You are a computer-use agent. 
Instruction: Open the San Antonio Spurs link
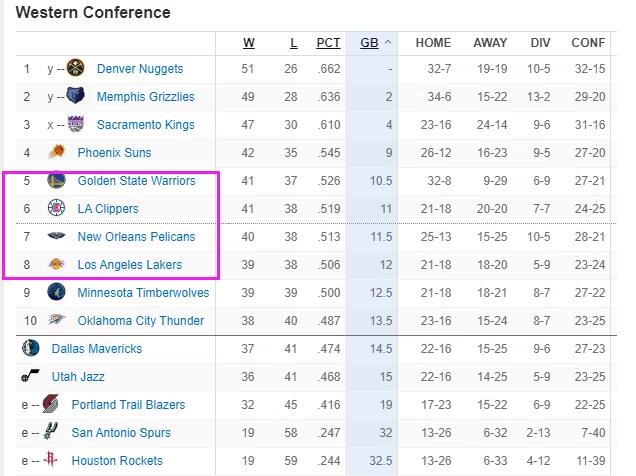120,433
